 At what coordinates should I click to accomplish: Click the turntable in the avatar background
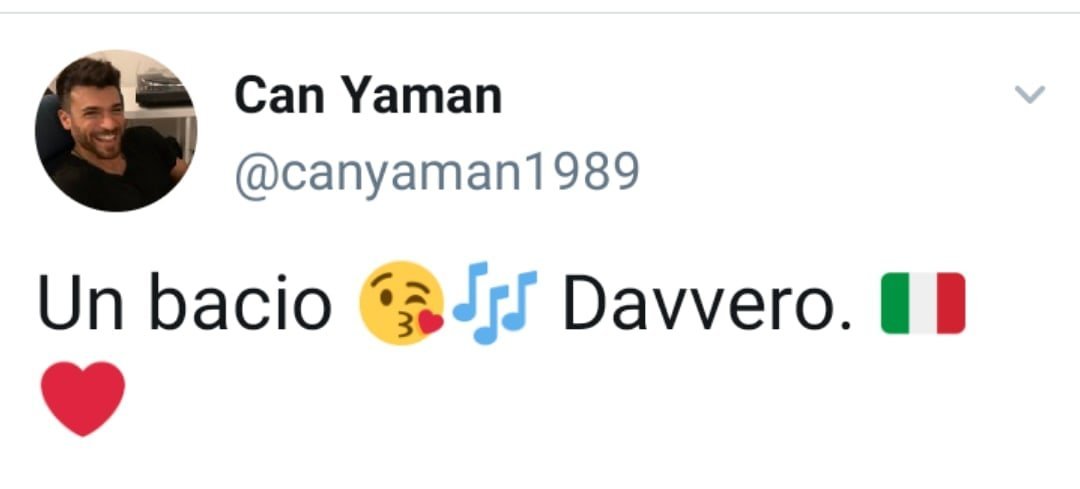(x=163, y=91)
